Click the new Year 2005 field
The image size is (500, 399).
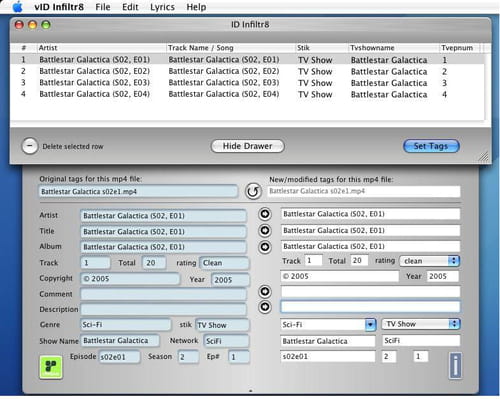pyautogui.click(x=443, y=276)
